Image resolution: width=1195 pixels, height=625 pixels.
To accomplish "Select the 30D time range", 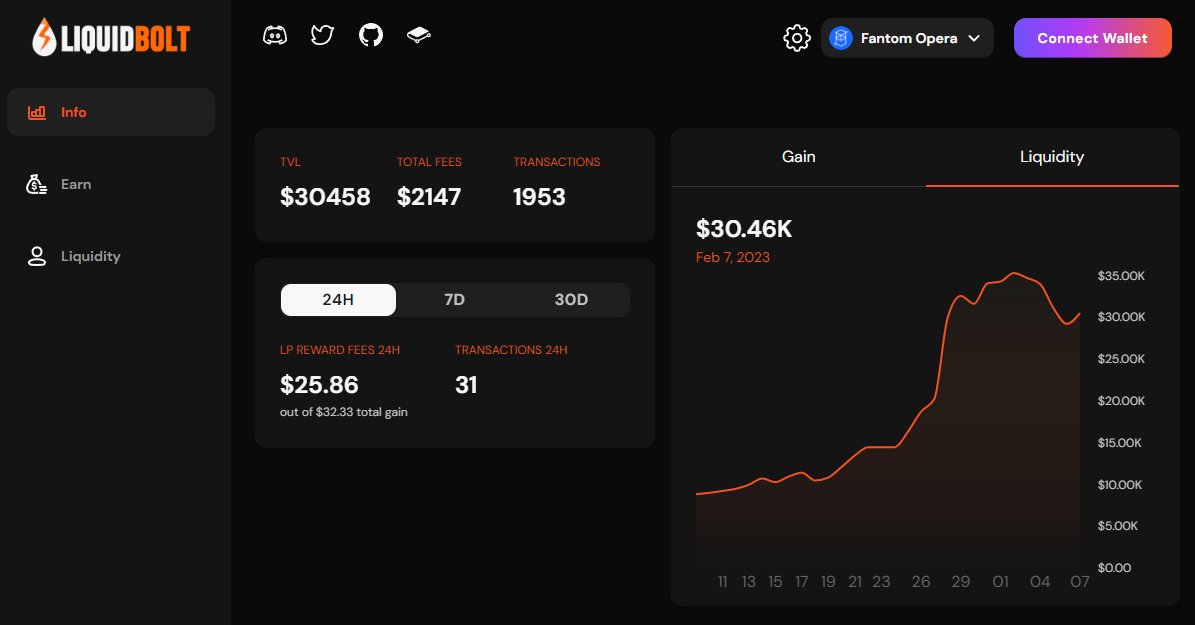I will 572,300.
